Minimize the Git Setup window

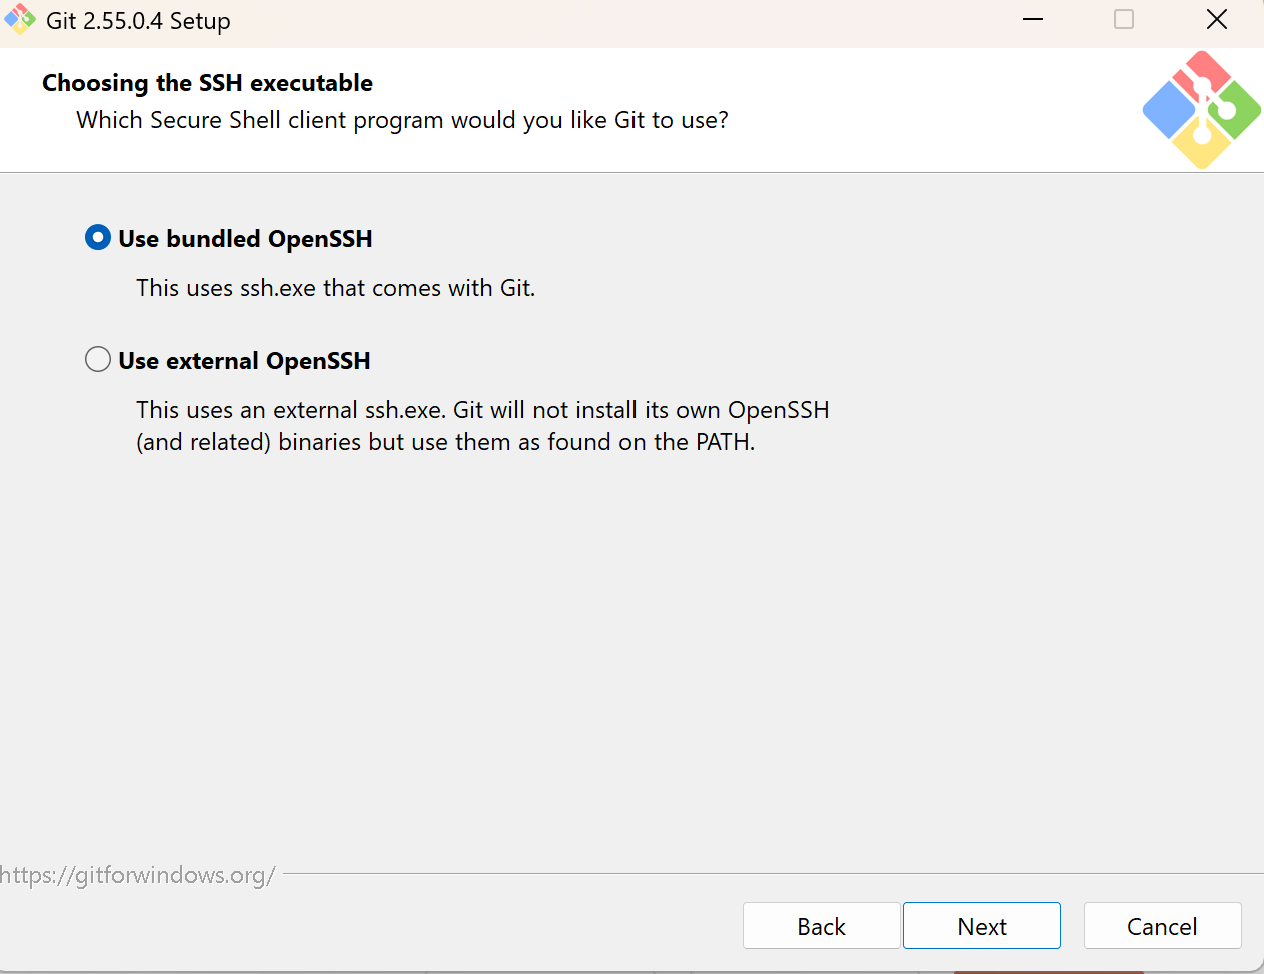1033,20
